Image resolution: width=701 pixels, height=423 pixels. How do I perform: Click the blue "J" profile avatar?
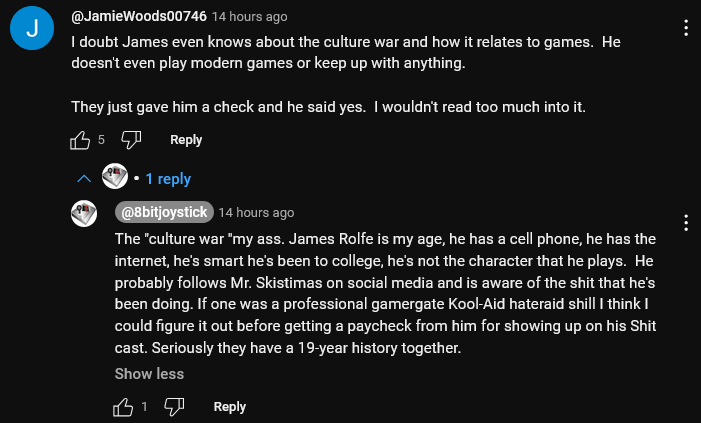tap(32, 29)
